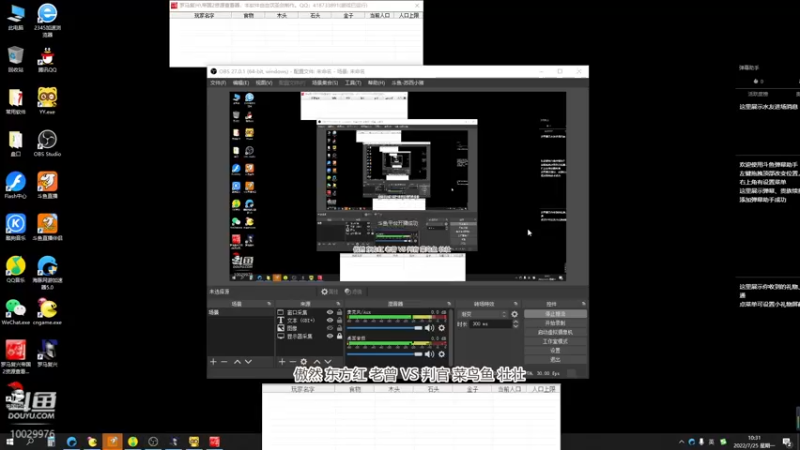Click transition duration field 300 ms

coord(490,324)
